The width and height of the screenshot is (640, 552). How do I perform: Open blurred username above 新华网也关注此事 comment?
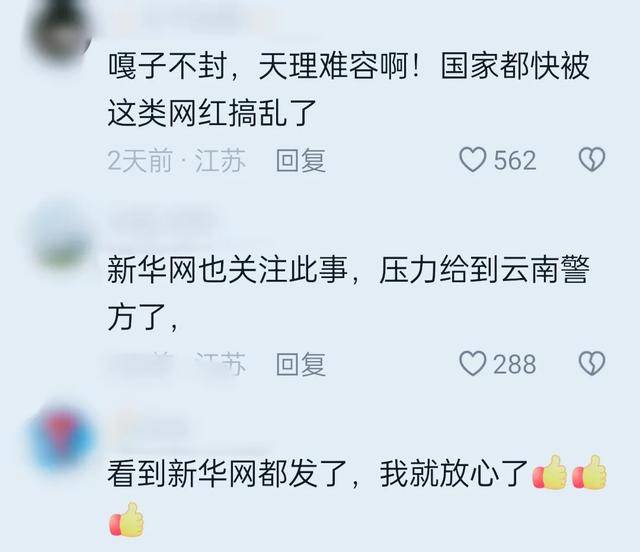point(163,223)
